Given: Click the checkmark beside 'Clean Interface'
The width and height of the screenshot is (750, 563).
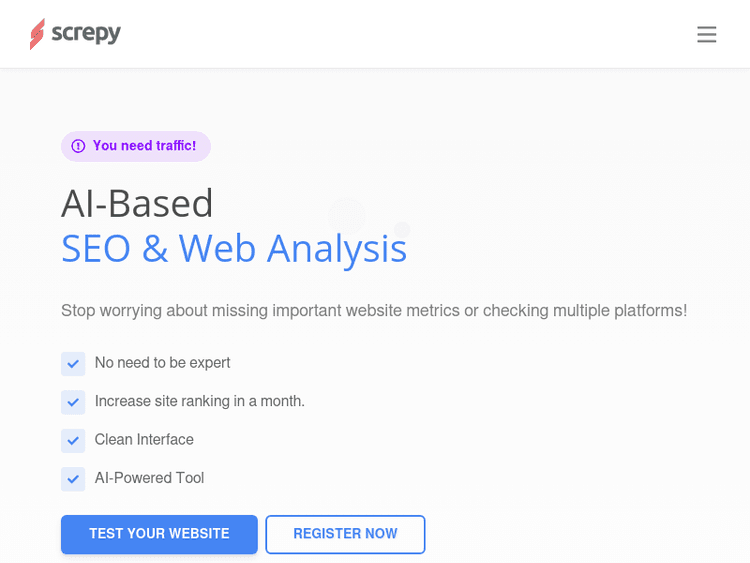Looking at the screenshot, I should 73,441.
